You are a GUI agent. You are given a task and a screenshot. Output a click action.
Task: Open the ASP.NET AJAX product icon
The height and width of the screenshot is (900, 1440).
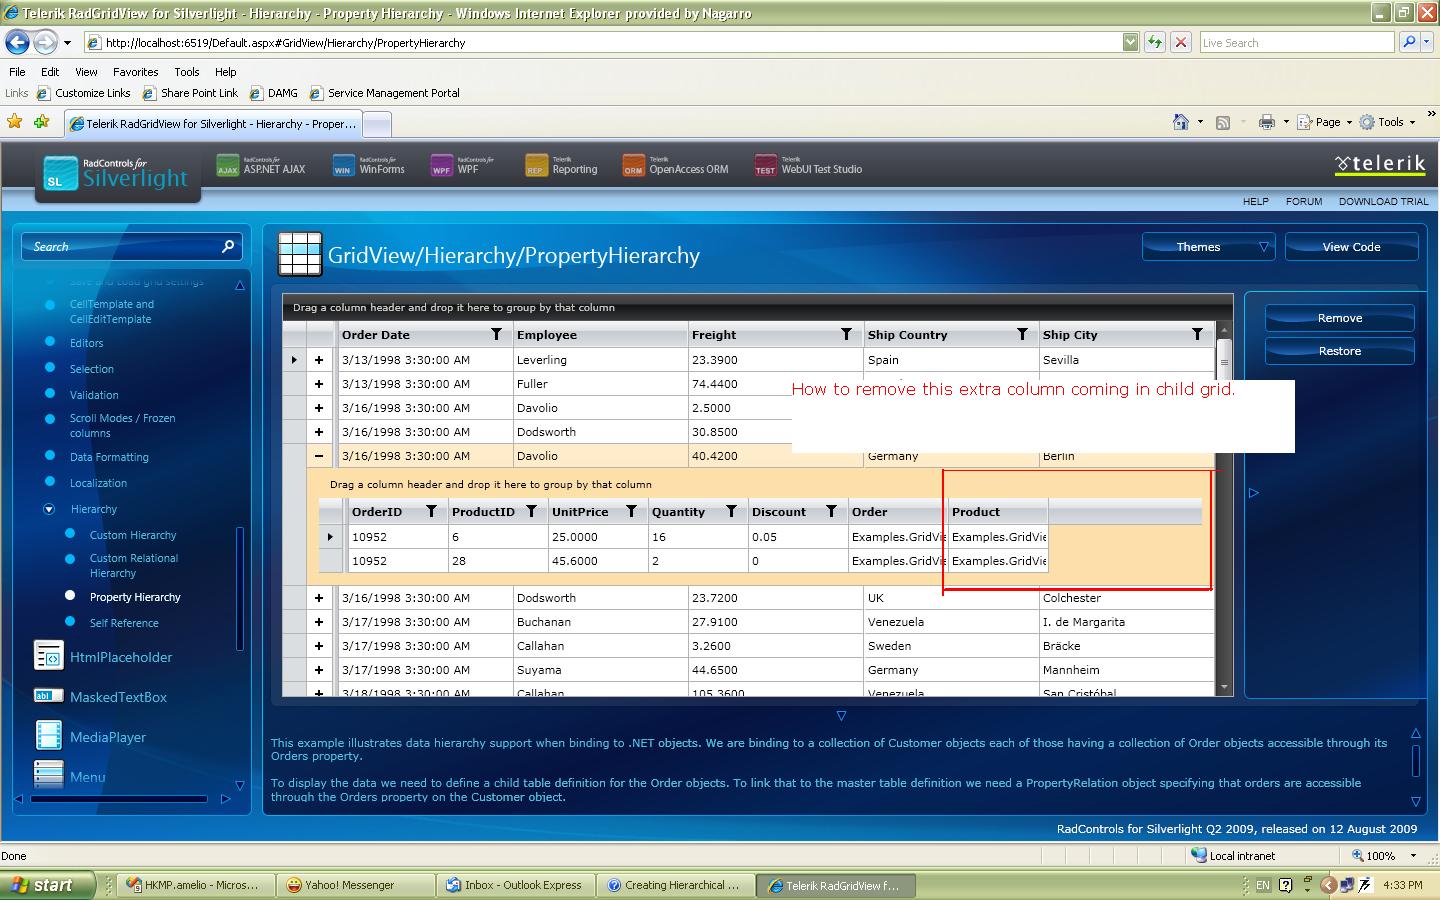(x=228, y=166)
